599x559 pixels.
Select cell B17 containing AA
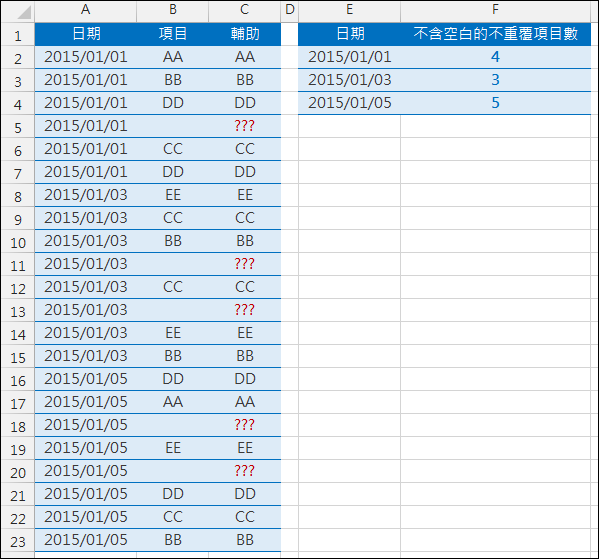click(x=173, y=402)
